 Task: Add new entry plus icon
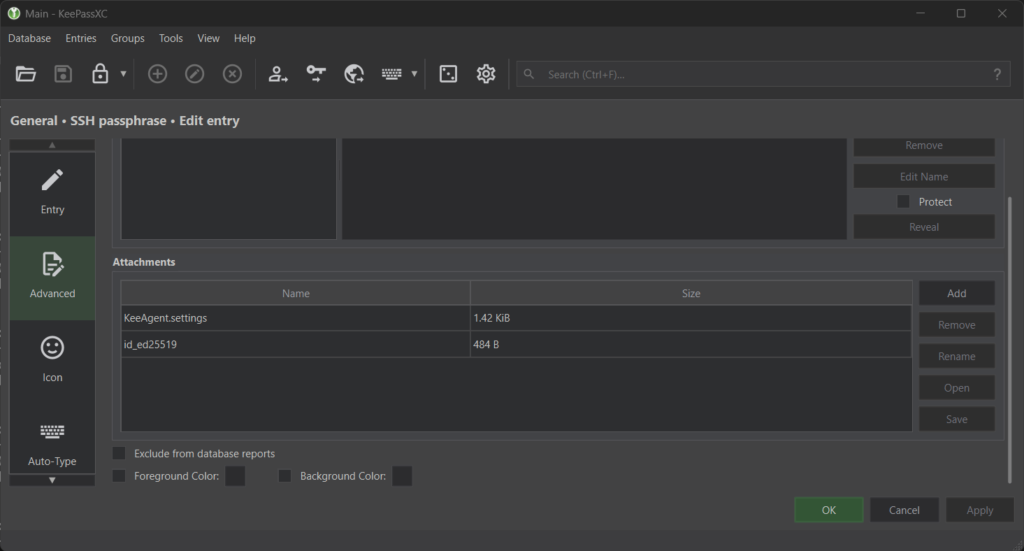click(157, 74)
